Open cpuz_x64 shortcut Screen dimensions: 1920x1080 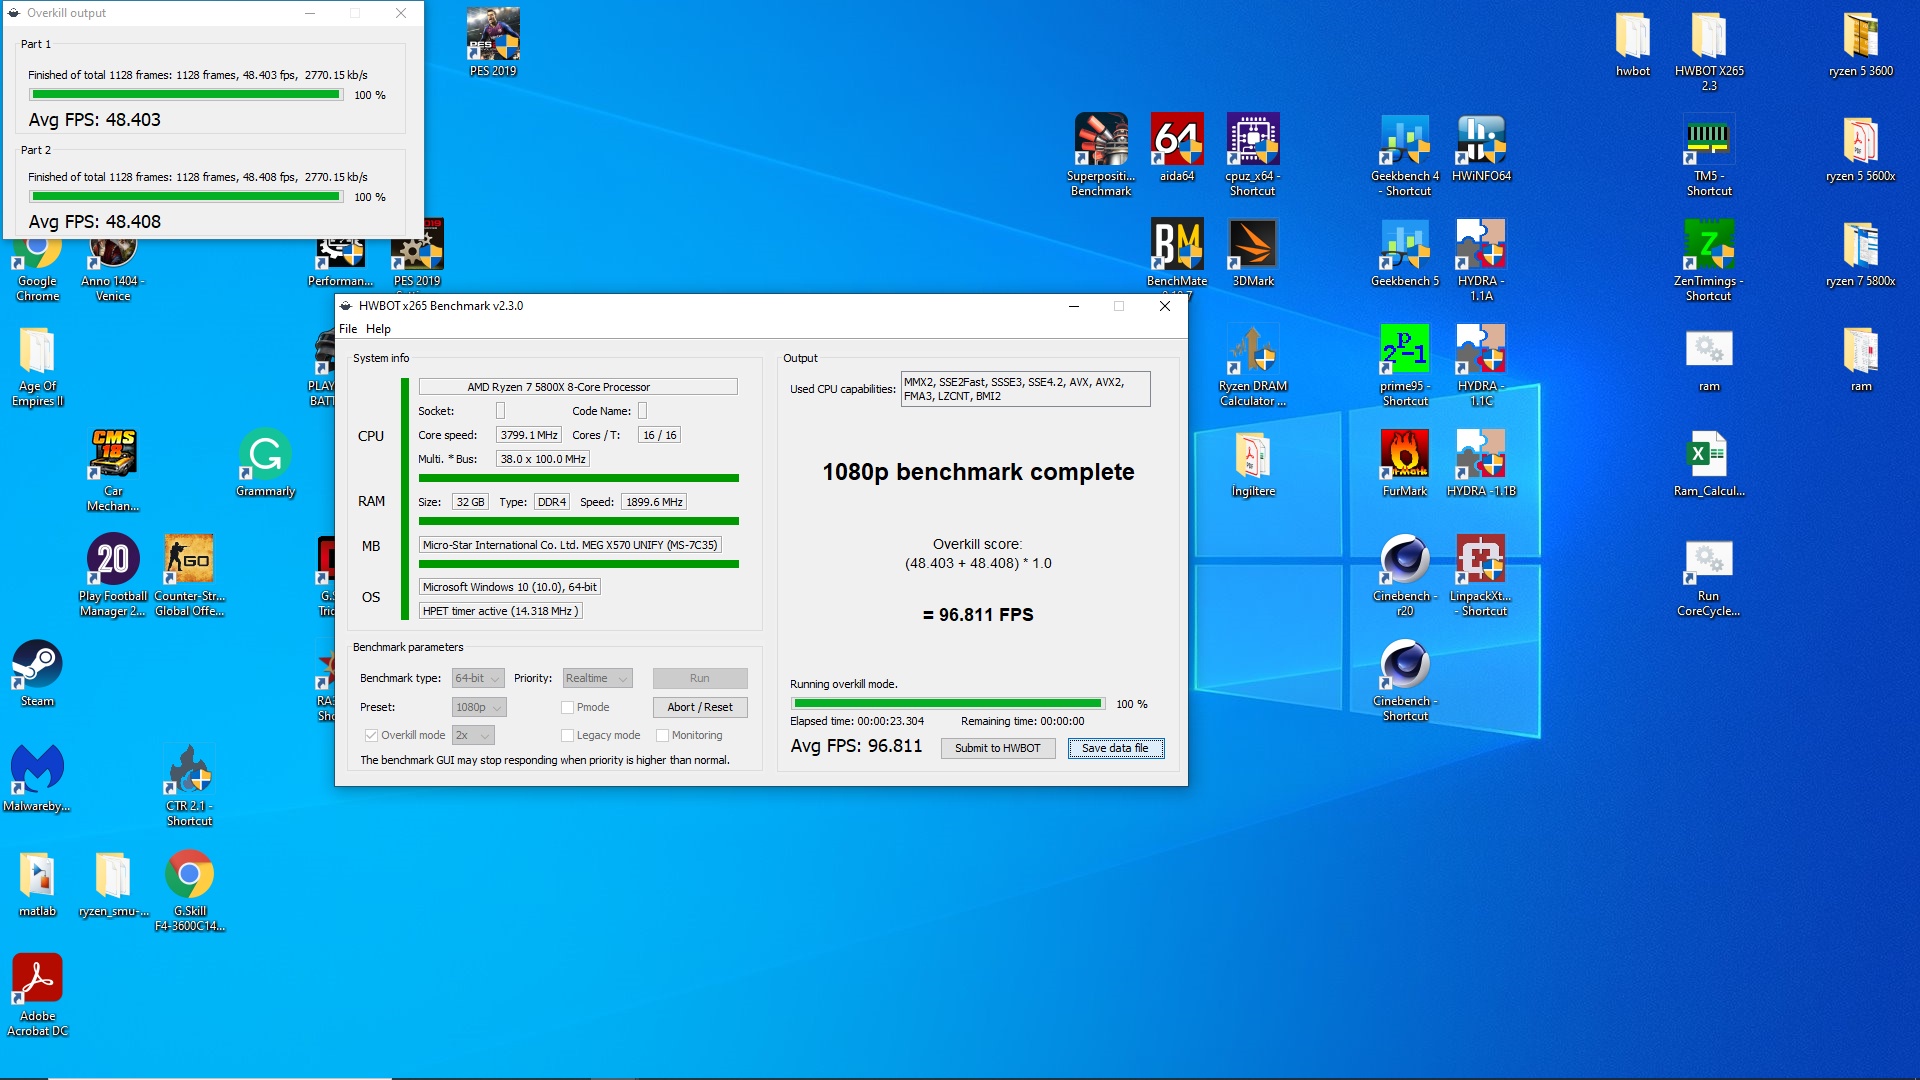click(x=1253, y=155)
